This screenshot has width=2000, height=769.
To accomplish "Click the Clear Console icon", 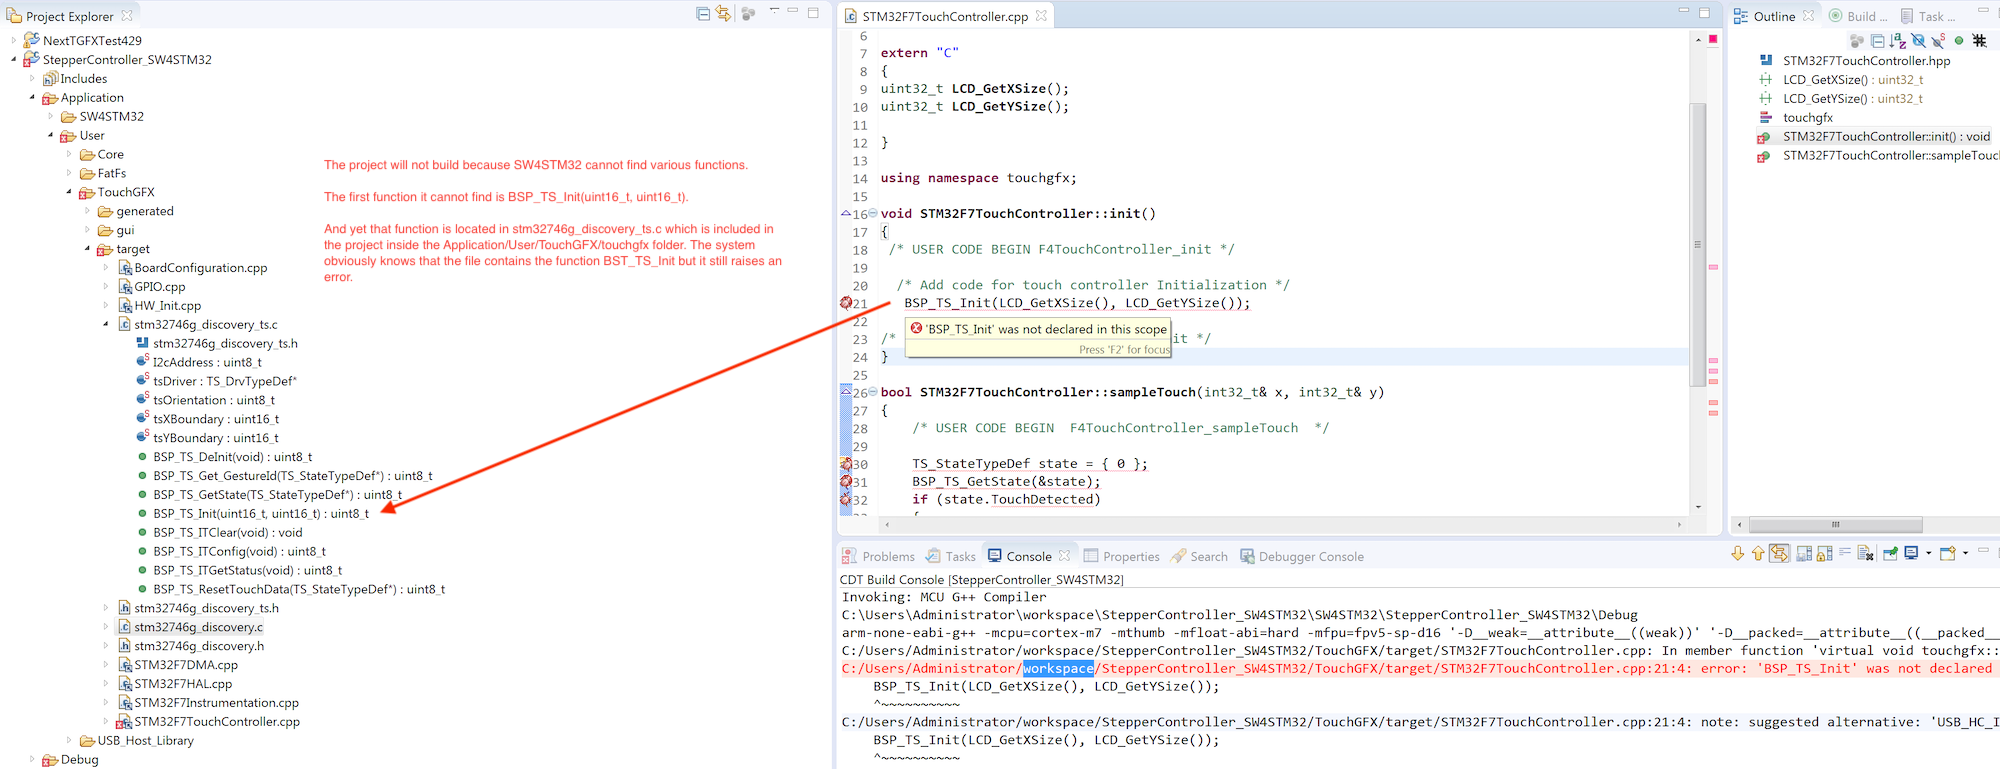I will point(1865,554).
